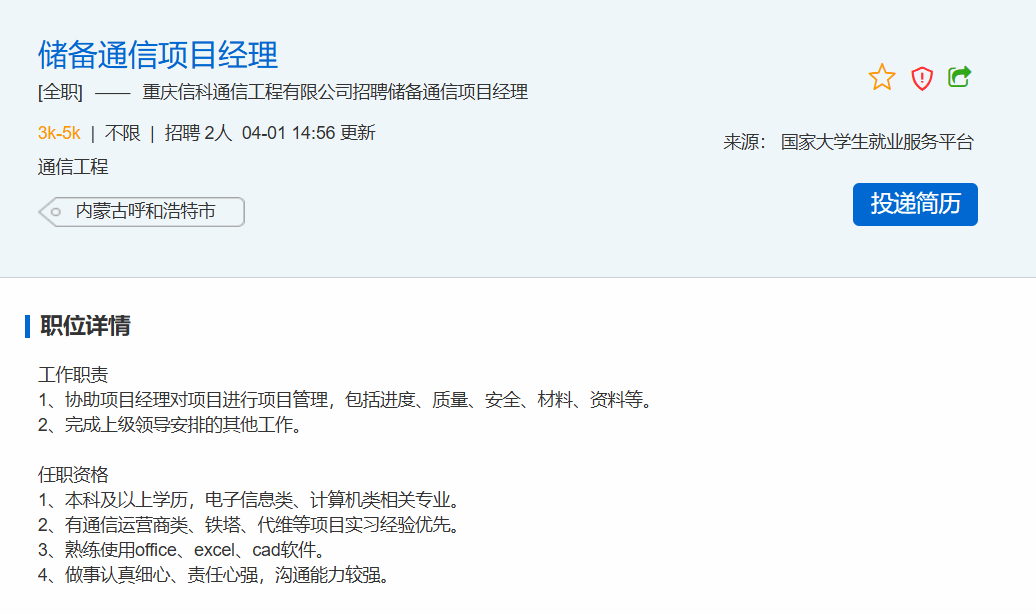
Task: Click the 不限 requirement text
Action: 123,133
